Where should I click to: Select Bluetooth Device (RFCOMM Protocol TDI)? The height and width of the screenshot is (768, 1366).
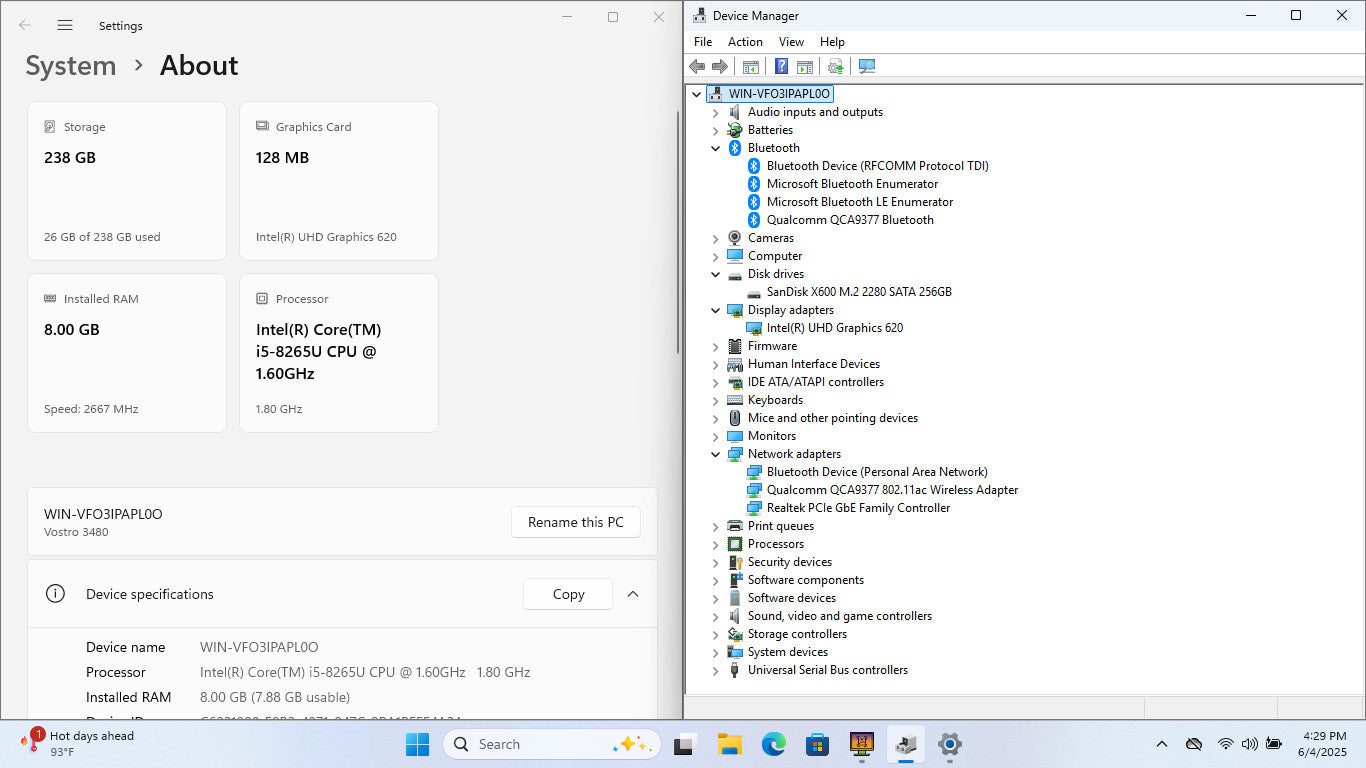click(877, 166)
